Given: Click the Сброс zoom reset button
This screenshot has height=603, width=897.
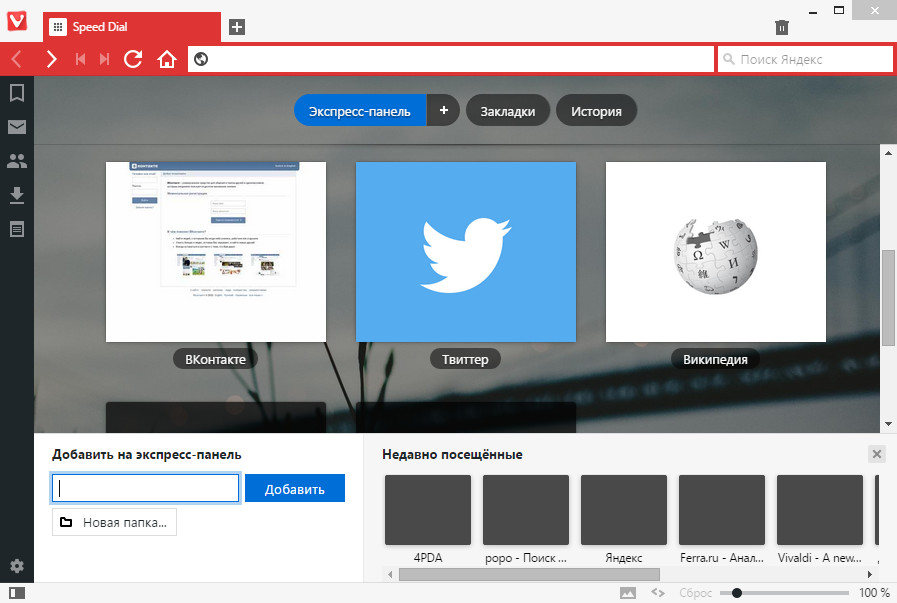Looking at the screenshot, I should [696, 593].
